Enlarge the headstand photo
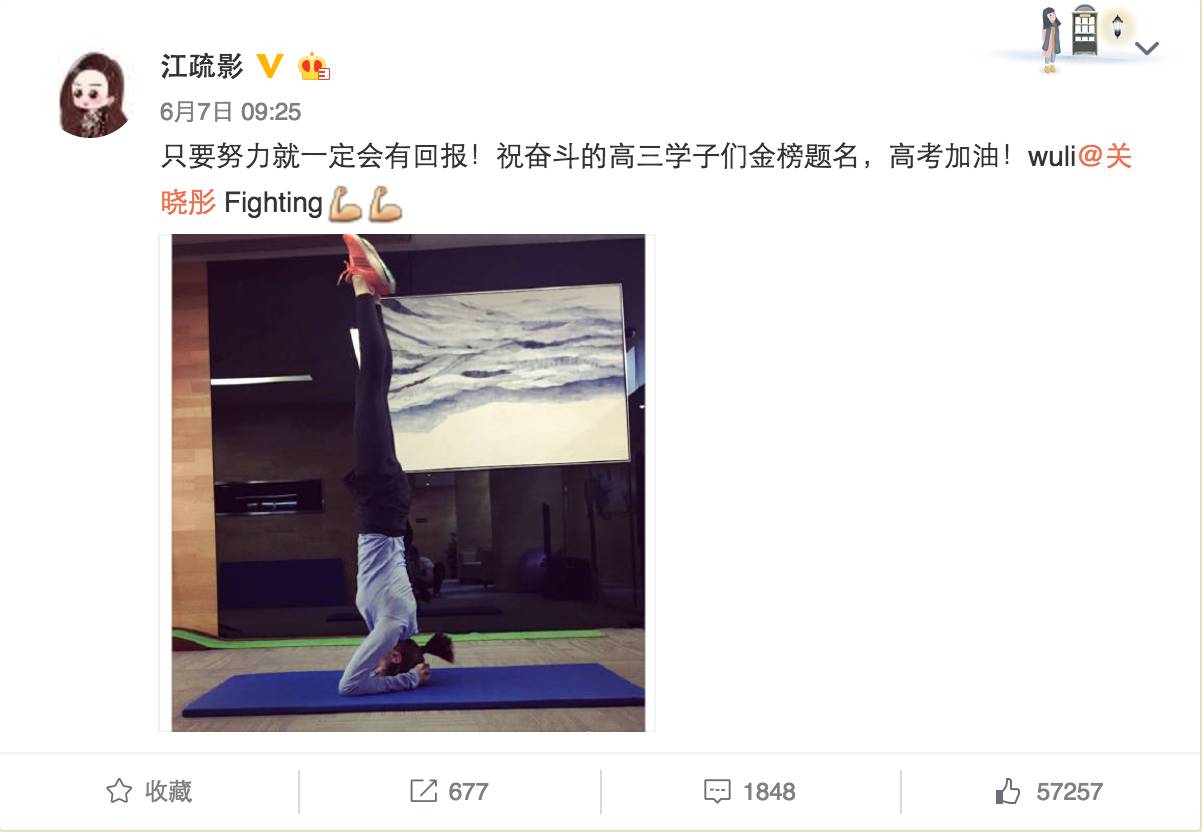 408,483
